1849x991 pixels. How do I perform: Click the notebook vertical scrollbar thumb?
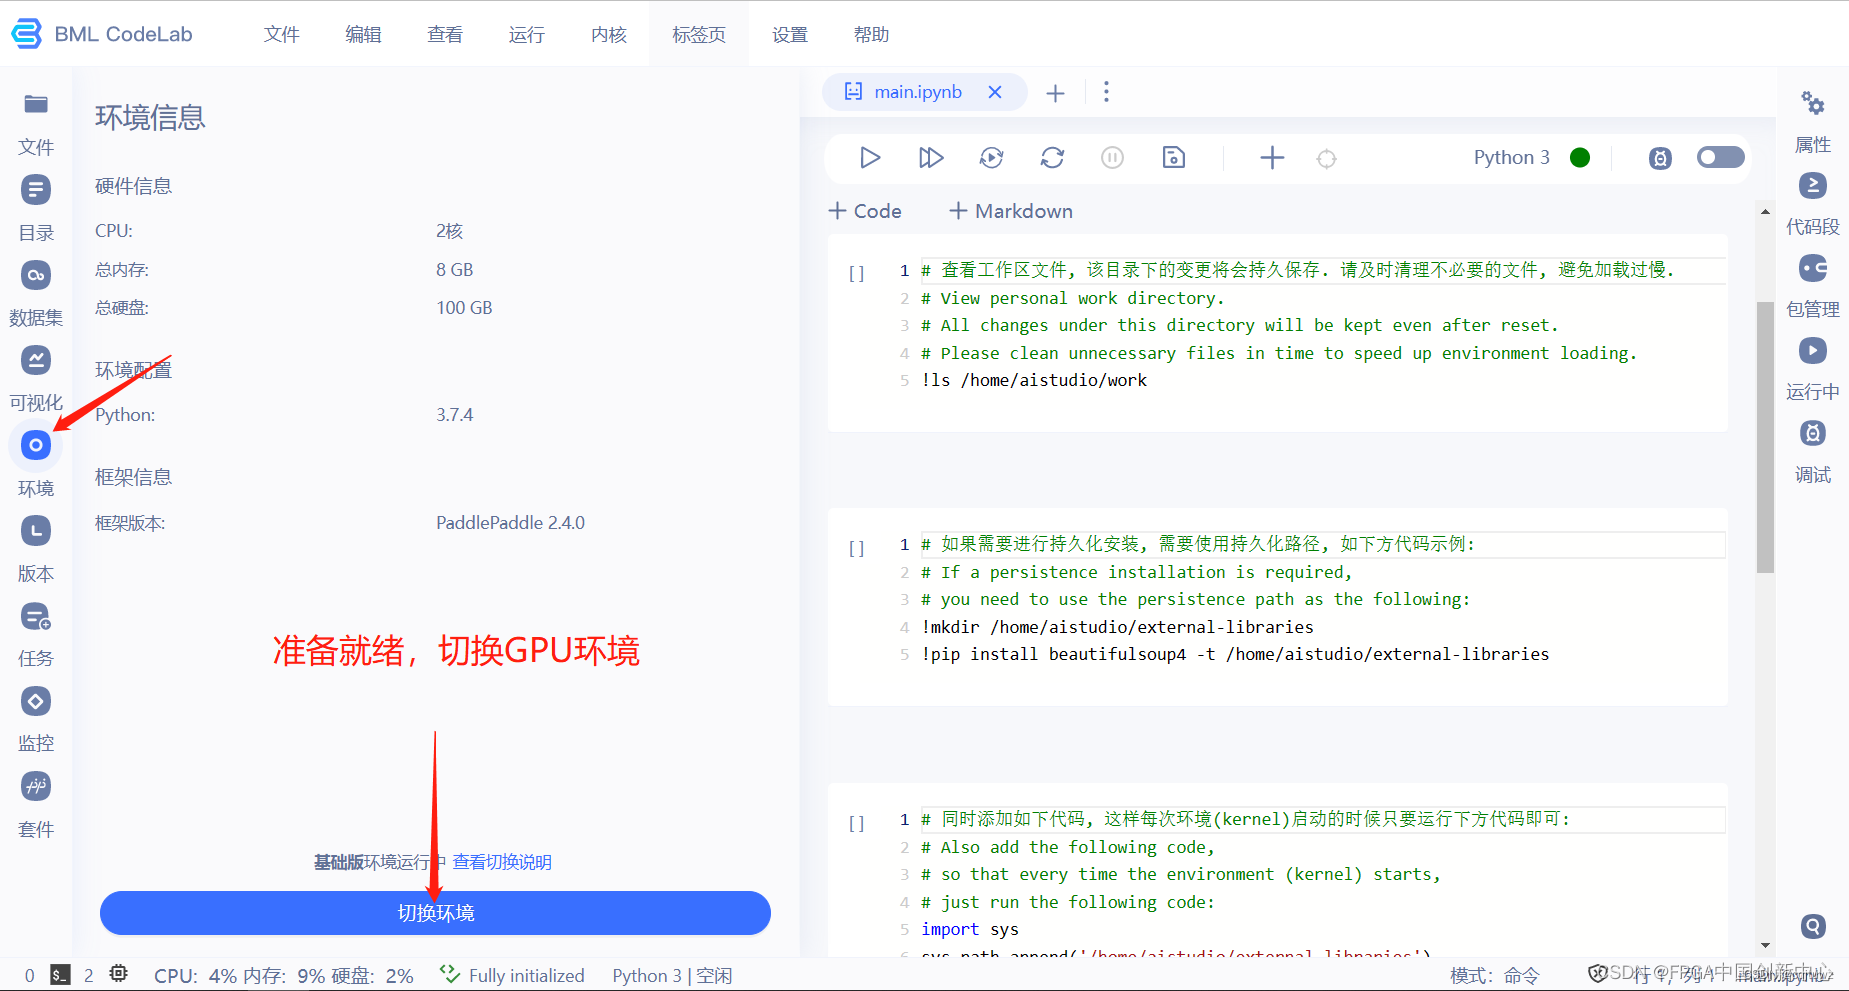coord(1765,437)
